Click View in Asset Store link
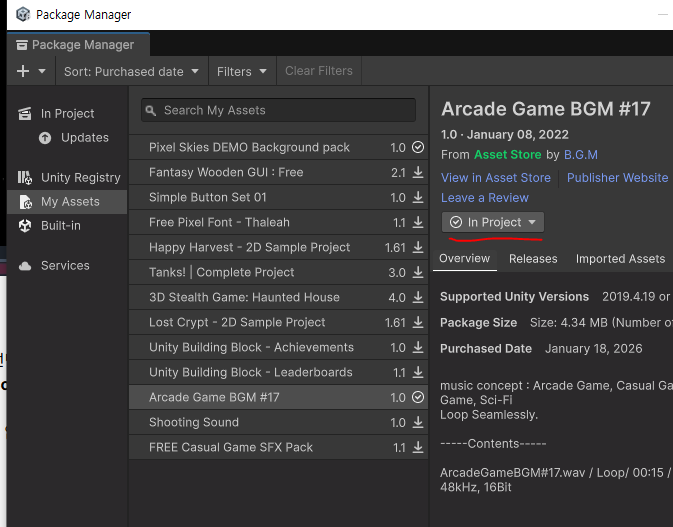 pyautogui.click(x=496, y=178)
